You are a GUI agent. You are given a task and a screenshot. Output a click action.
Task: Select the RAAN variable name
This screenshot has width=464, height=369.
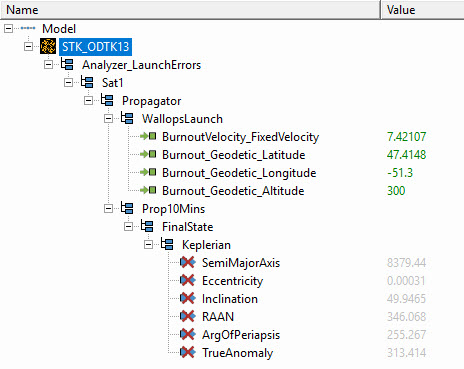[218, 317]
